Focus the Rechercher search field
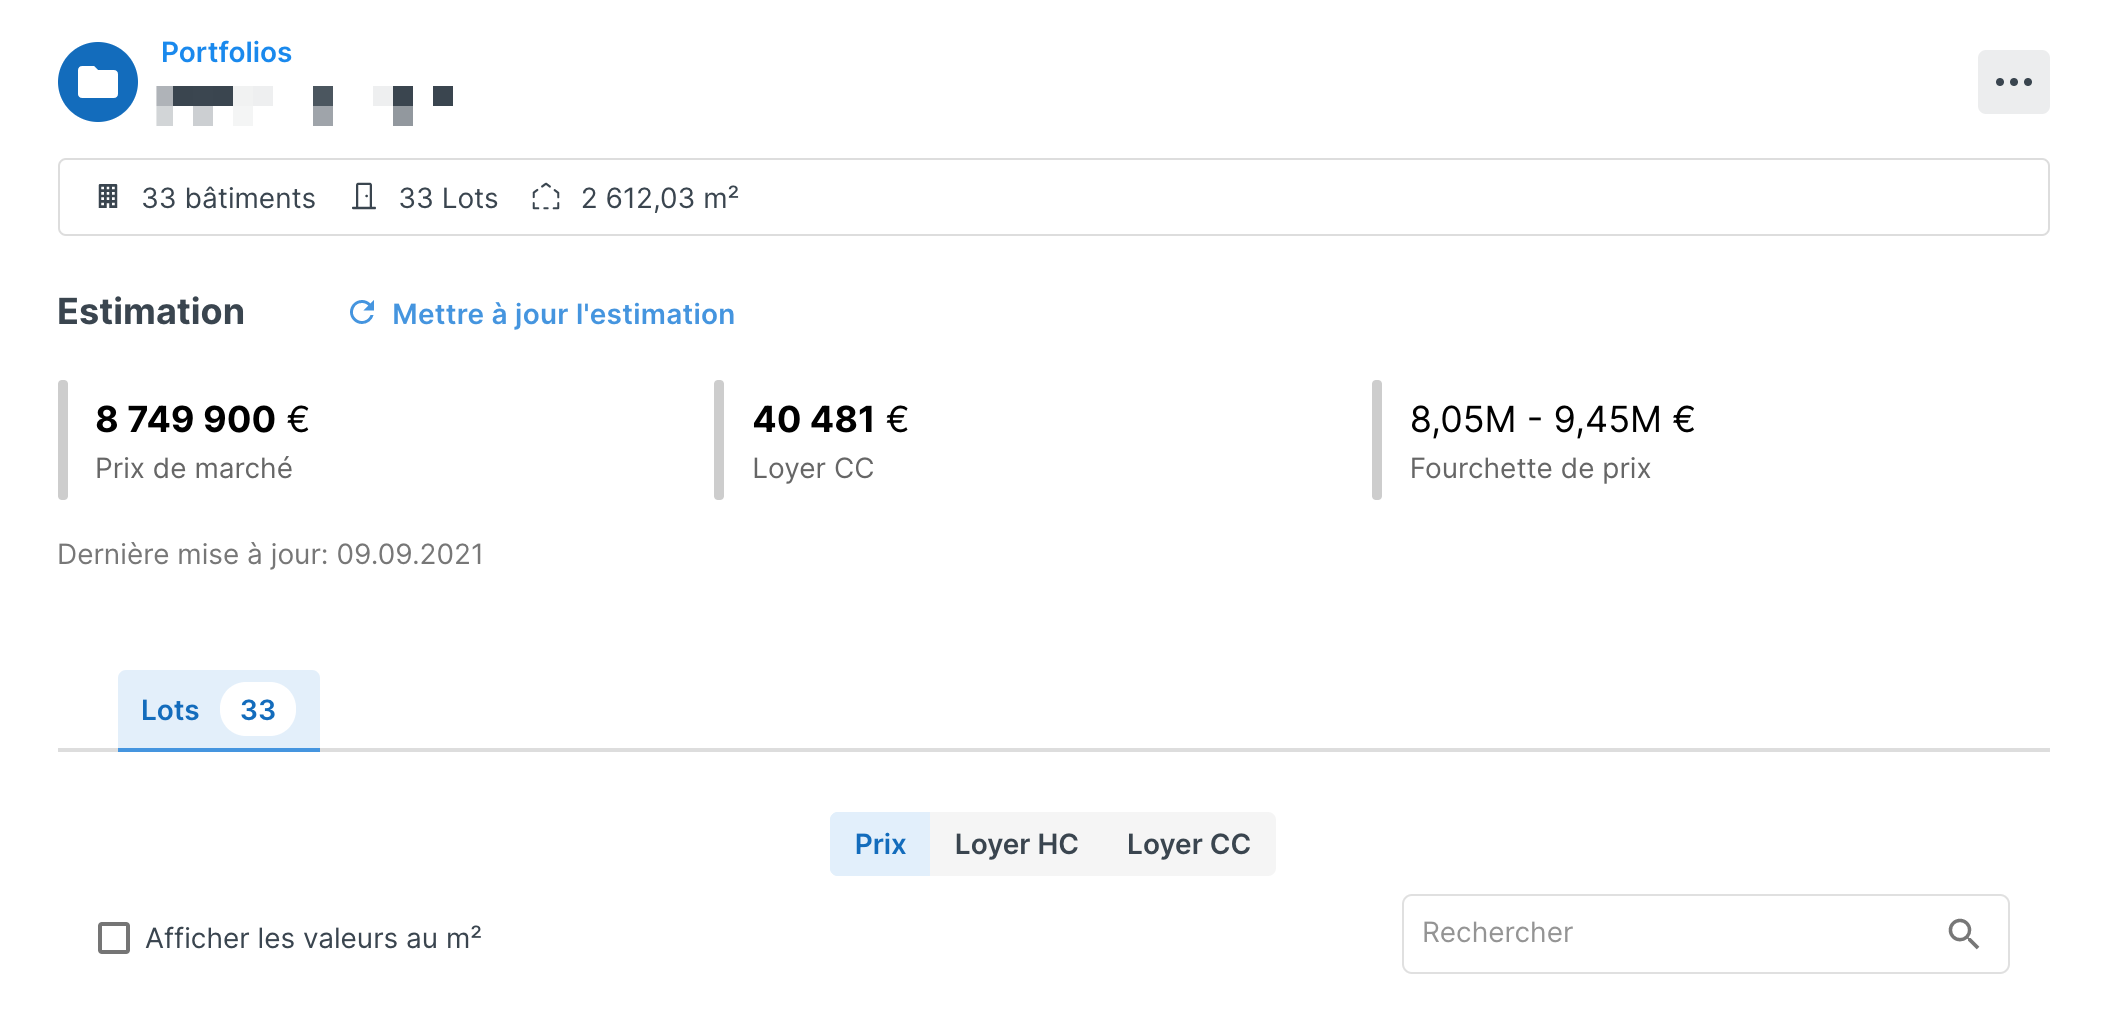2110x1010 pixels. 1705,933
